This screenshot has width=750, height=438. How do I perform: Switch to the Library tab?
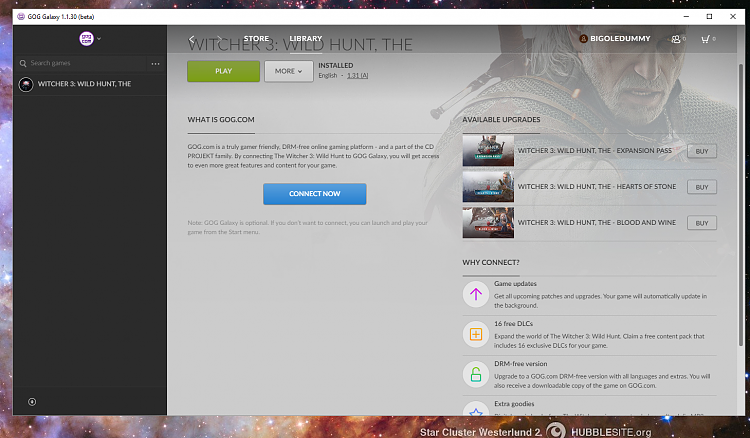tap(306, 38)
